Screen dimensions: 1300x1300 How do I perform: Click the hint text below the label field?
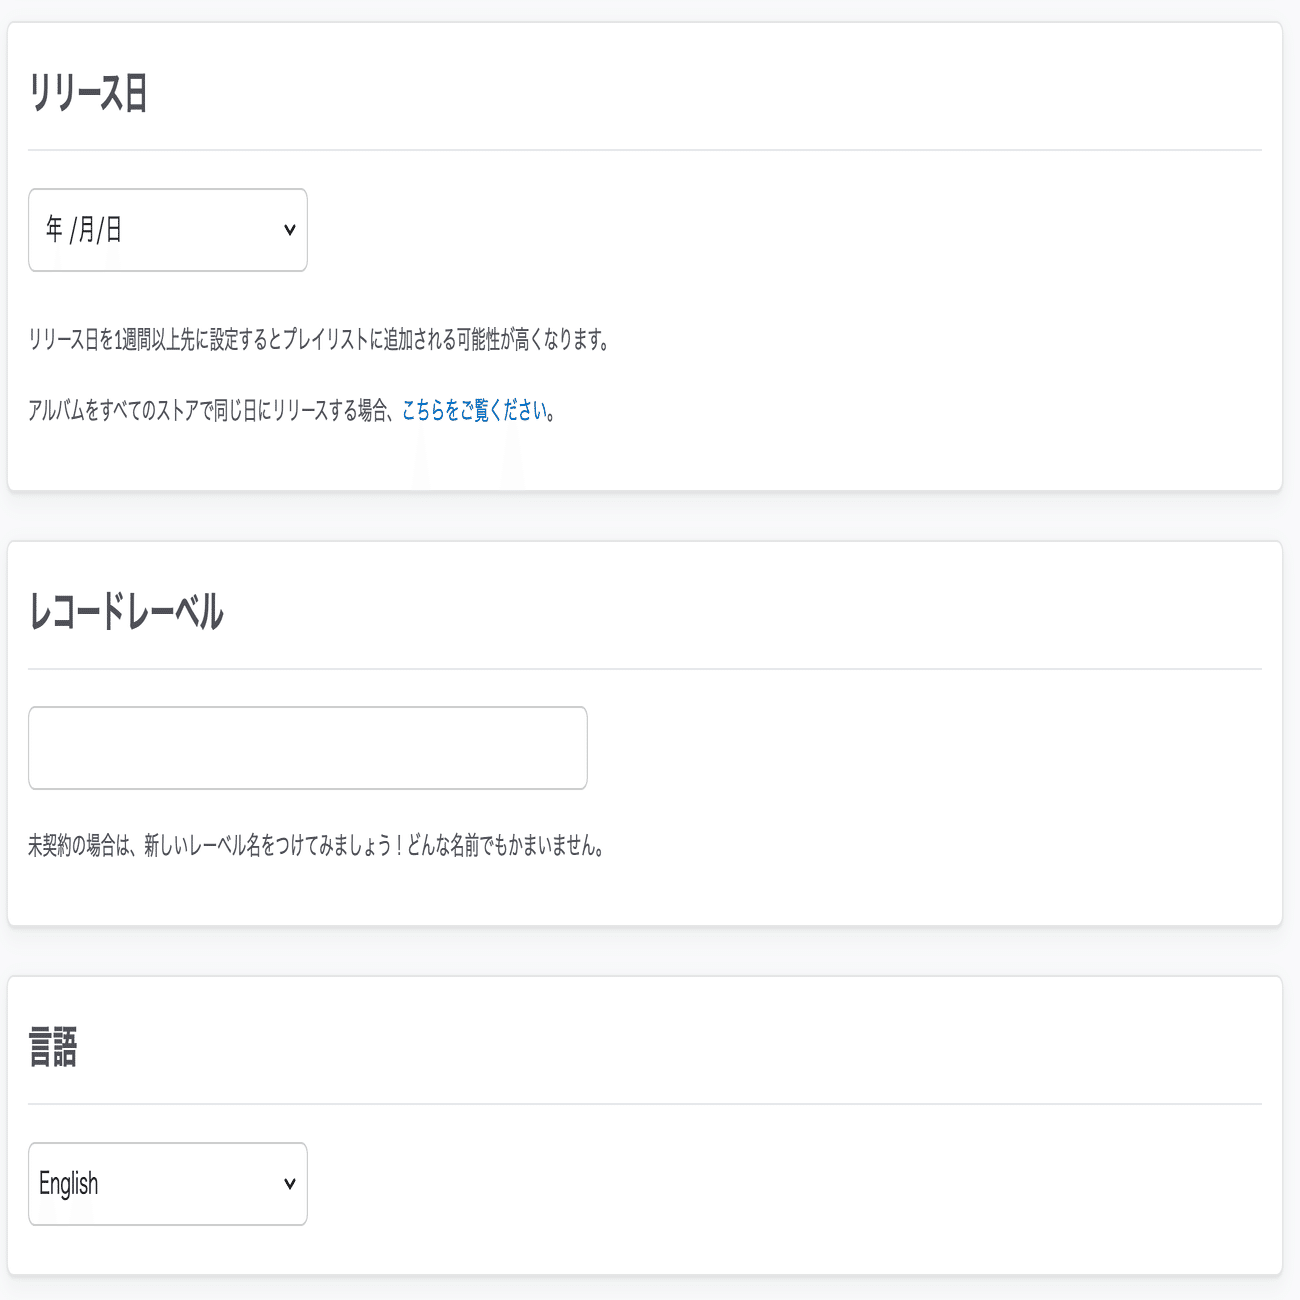click(x=315, y=847)
